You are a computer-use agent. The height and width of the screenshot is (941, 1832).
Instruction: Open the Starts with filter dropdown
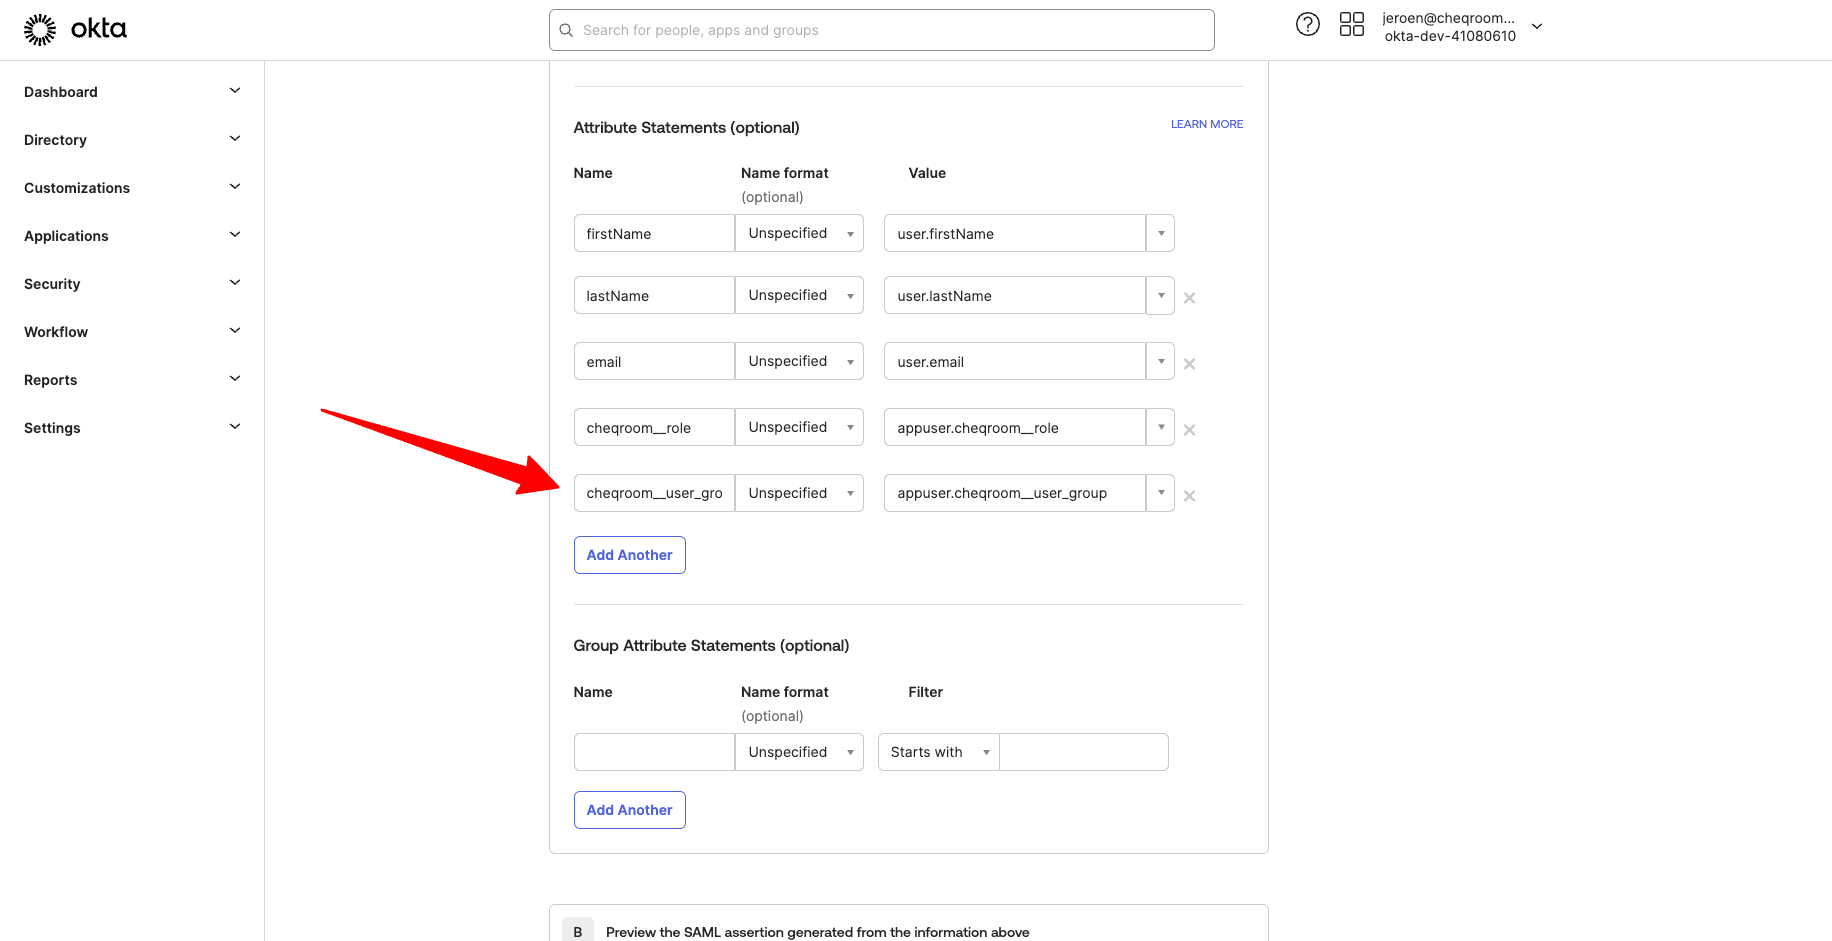938,752
